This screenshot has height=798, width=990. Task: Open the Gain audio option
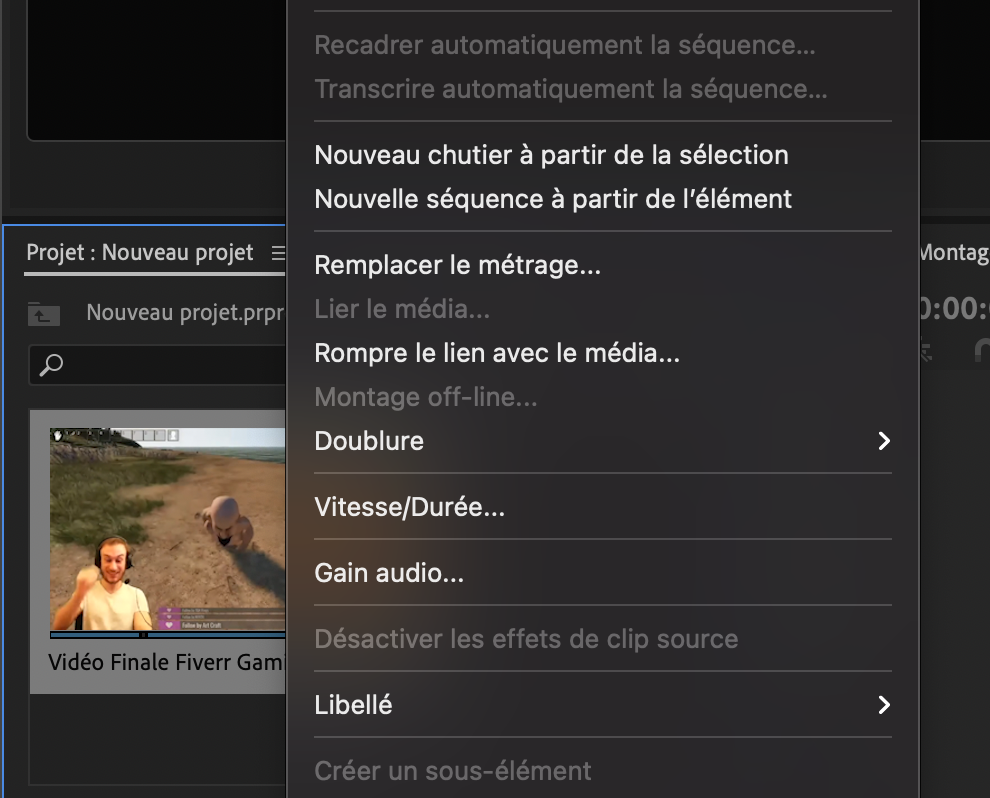pyautogui.click(x=389, y=574)
